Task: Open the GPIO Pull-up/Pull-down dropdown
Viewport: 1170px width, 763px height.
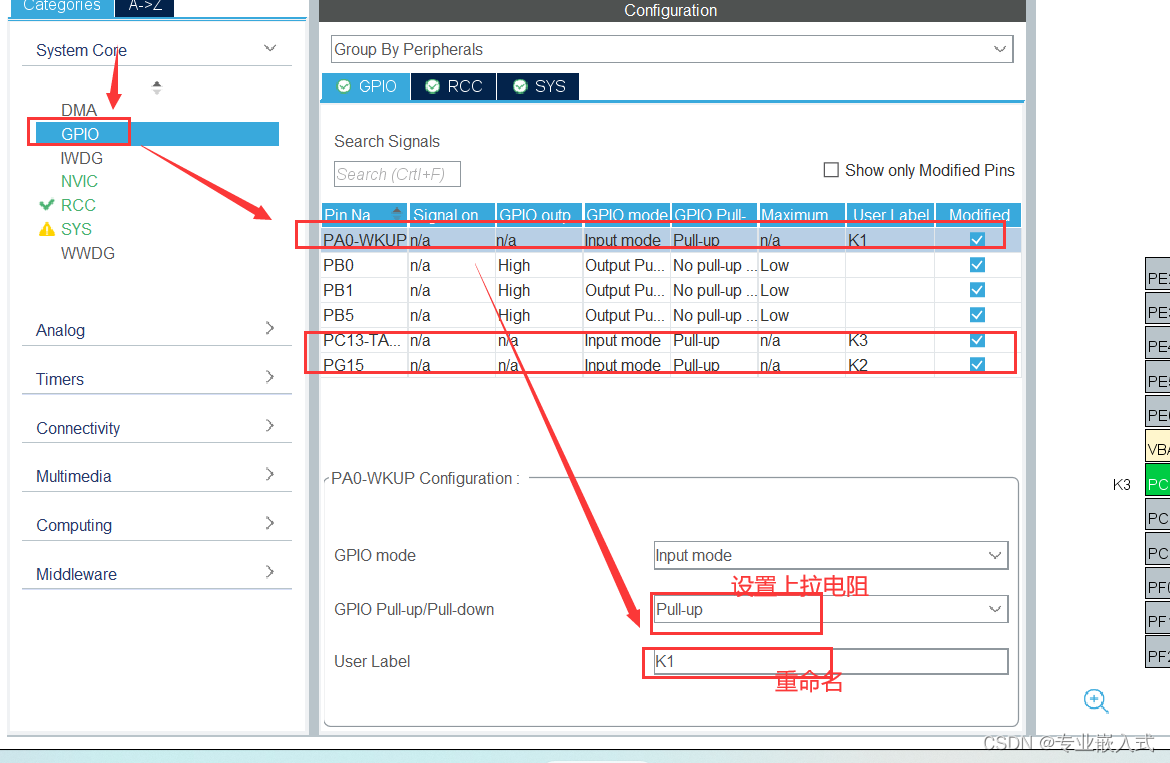Action: point(830,609)
